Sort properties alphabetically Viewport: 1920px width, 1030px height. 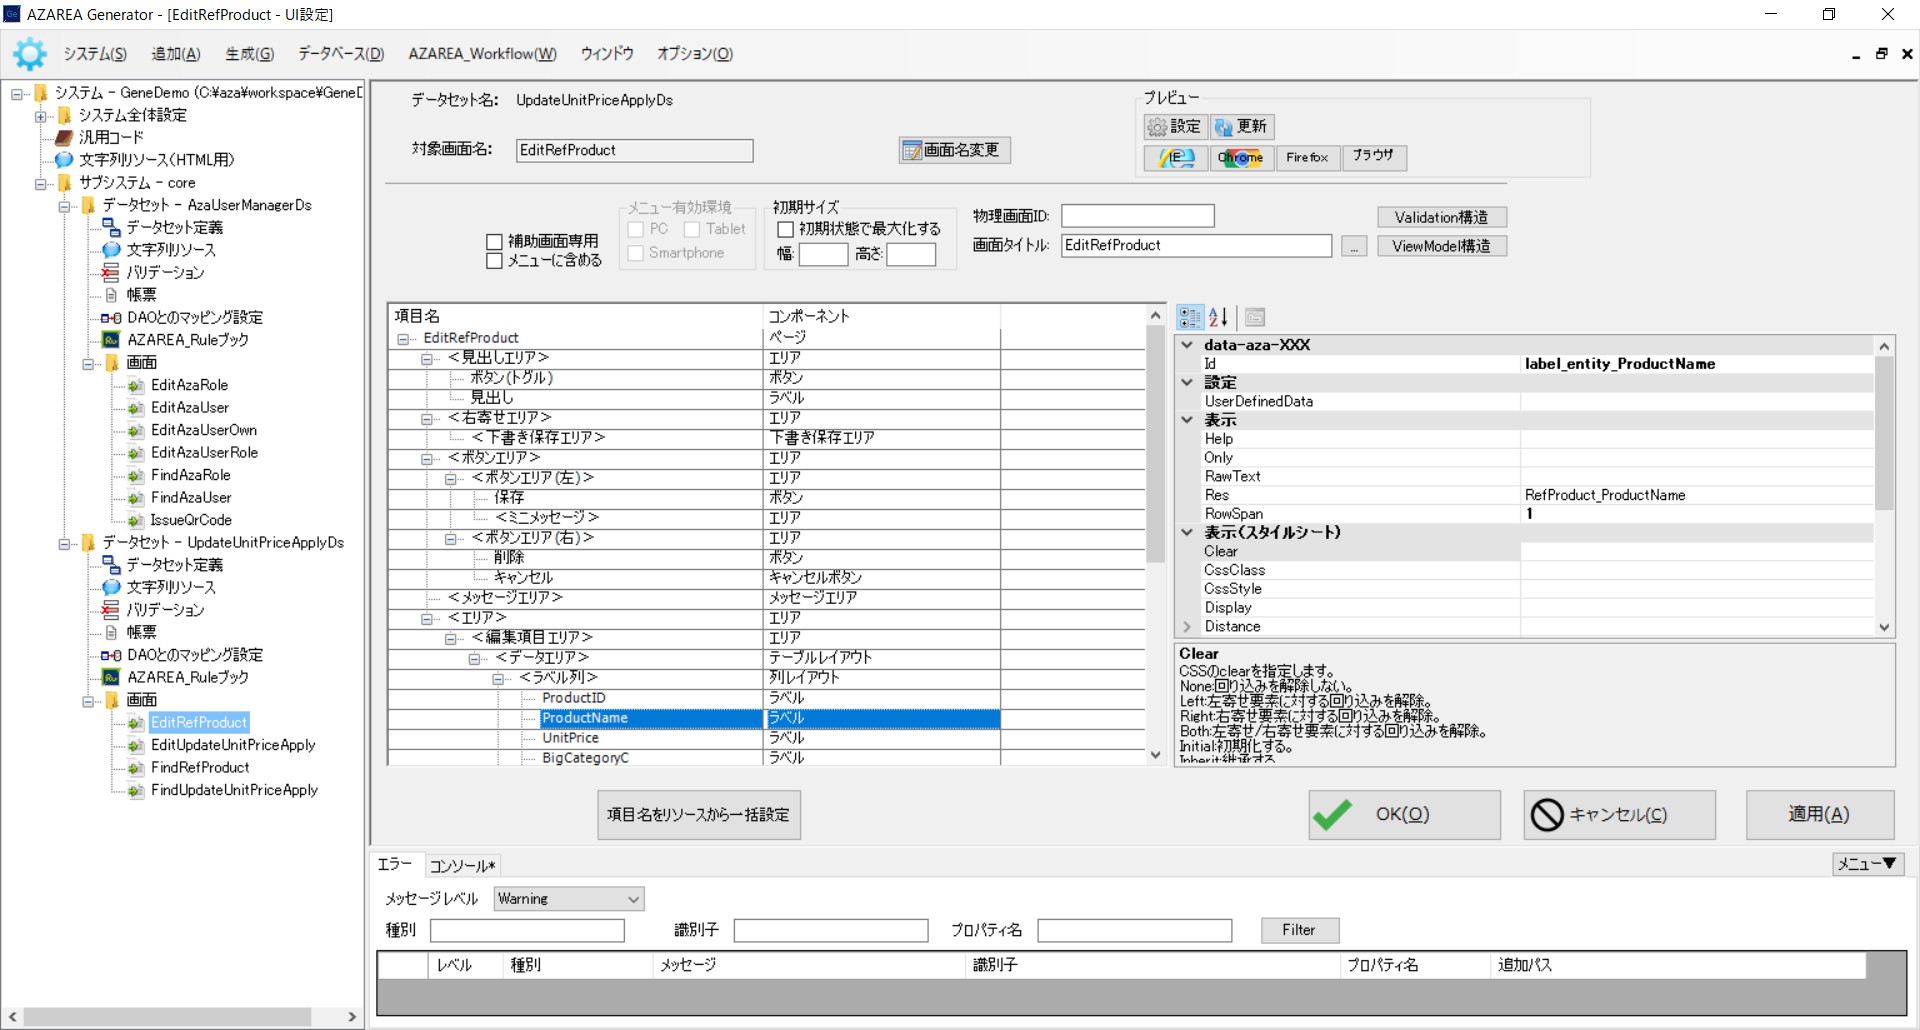coord(1218,317)
